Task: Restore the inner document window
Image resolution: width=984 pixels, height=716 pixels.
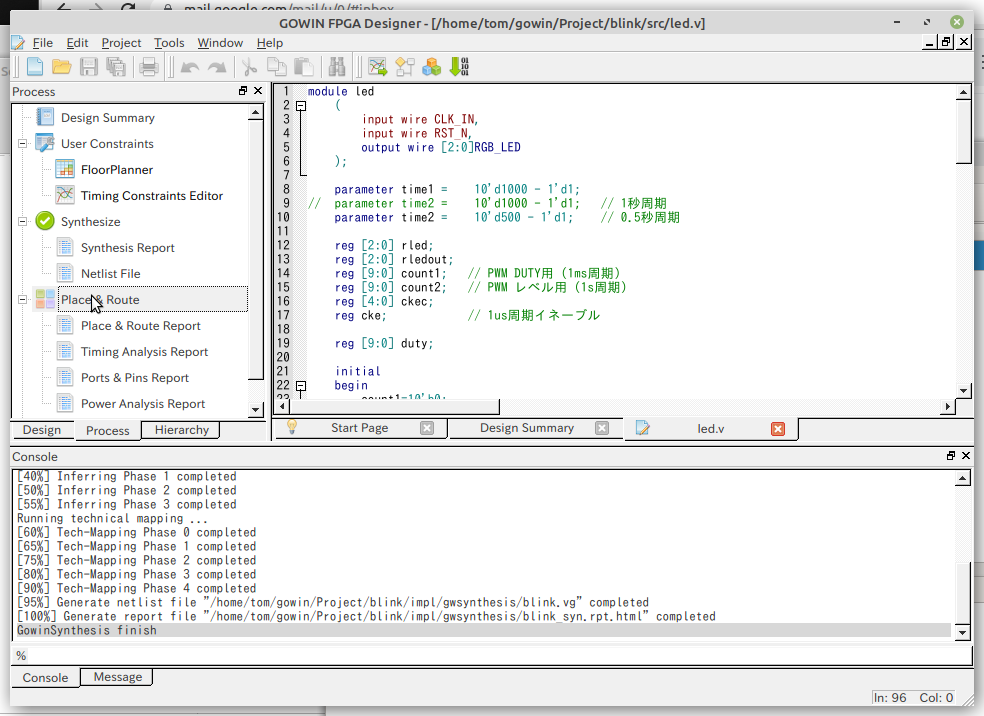Action: (946, 42)
